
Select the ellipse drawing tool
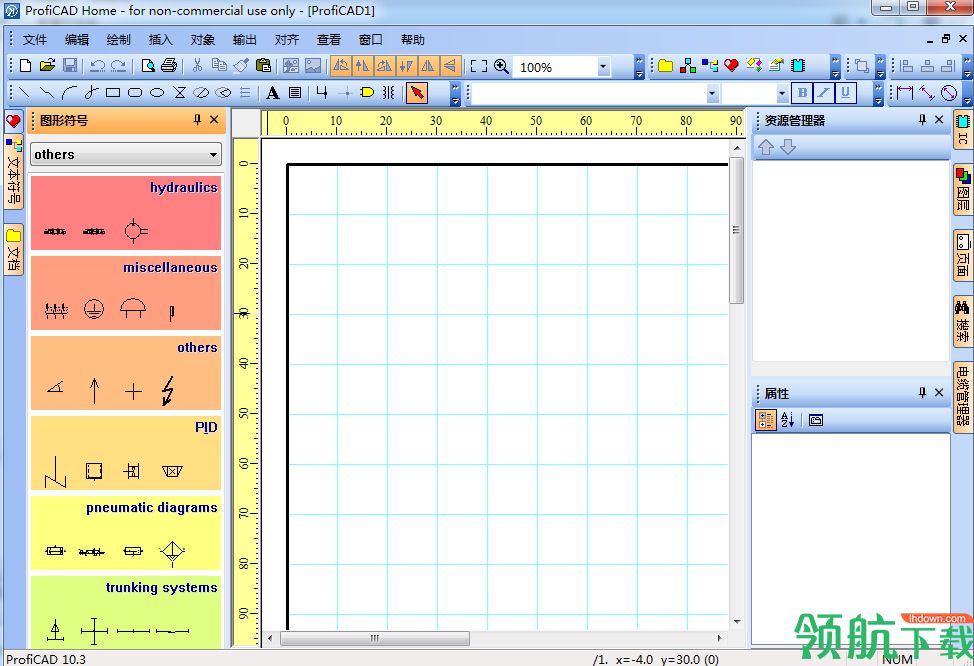point(157,93)
